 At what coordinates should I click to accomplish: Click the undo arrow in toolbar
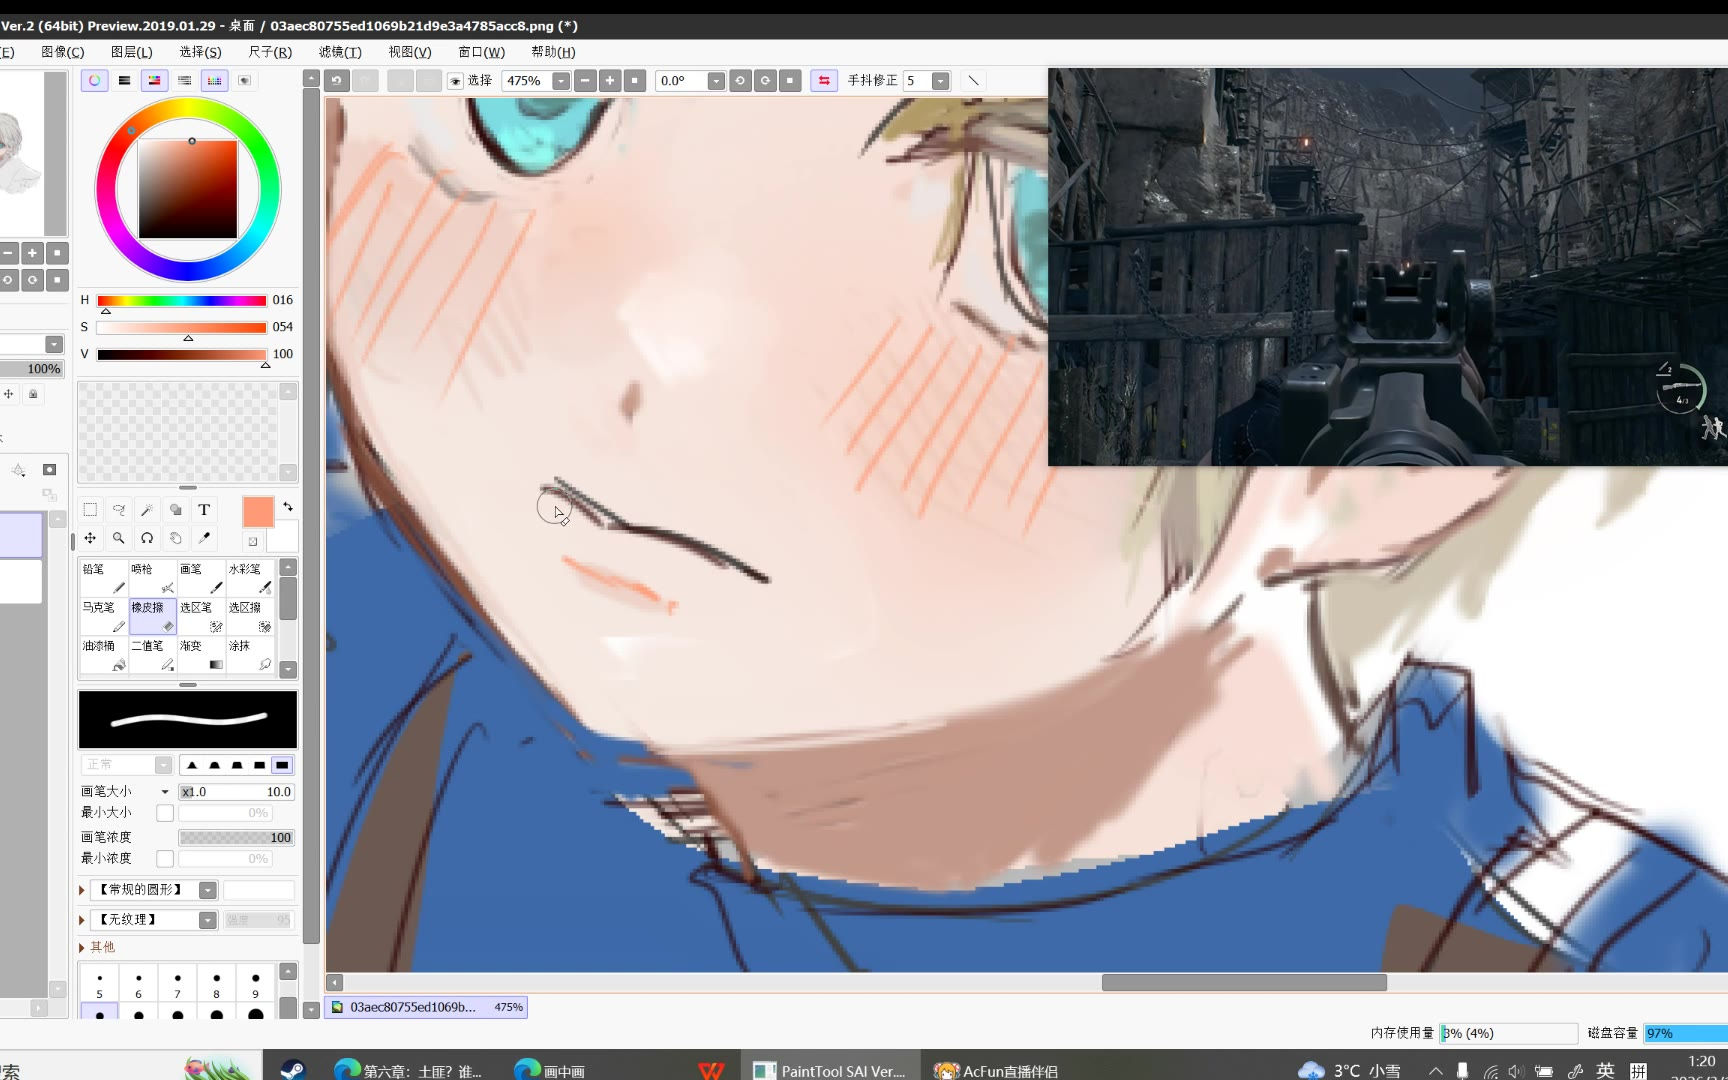pos(337,81)
